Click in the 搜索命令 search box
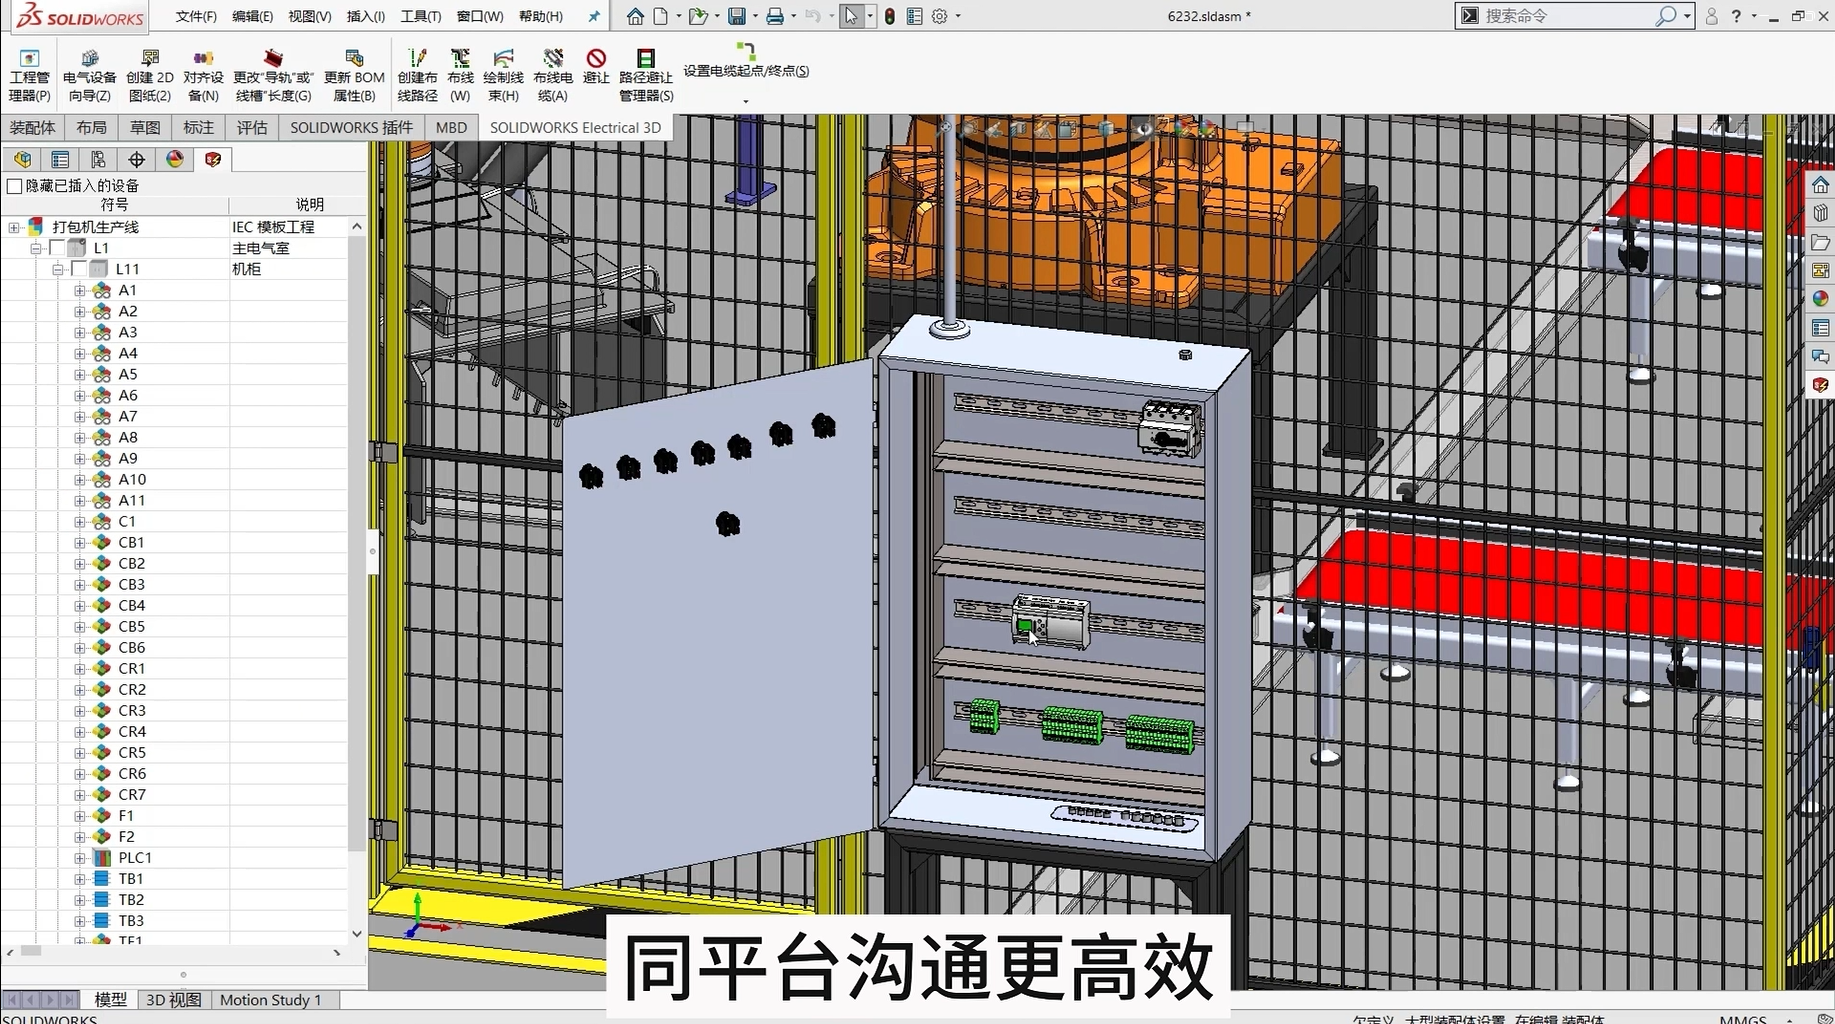This screenshot has width=1835, height=1024. coord(1565,16)
